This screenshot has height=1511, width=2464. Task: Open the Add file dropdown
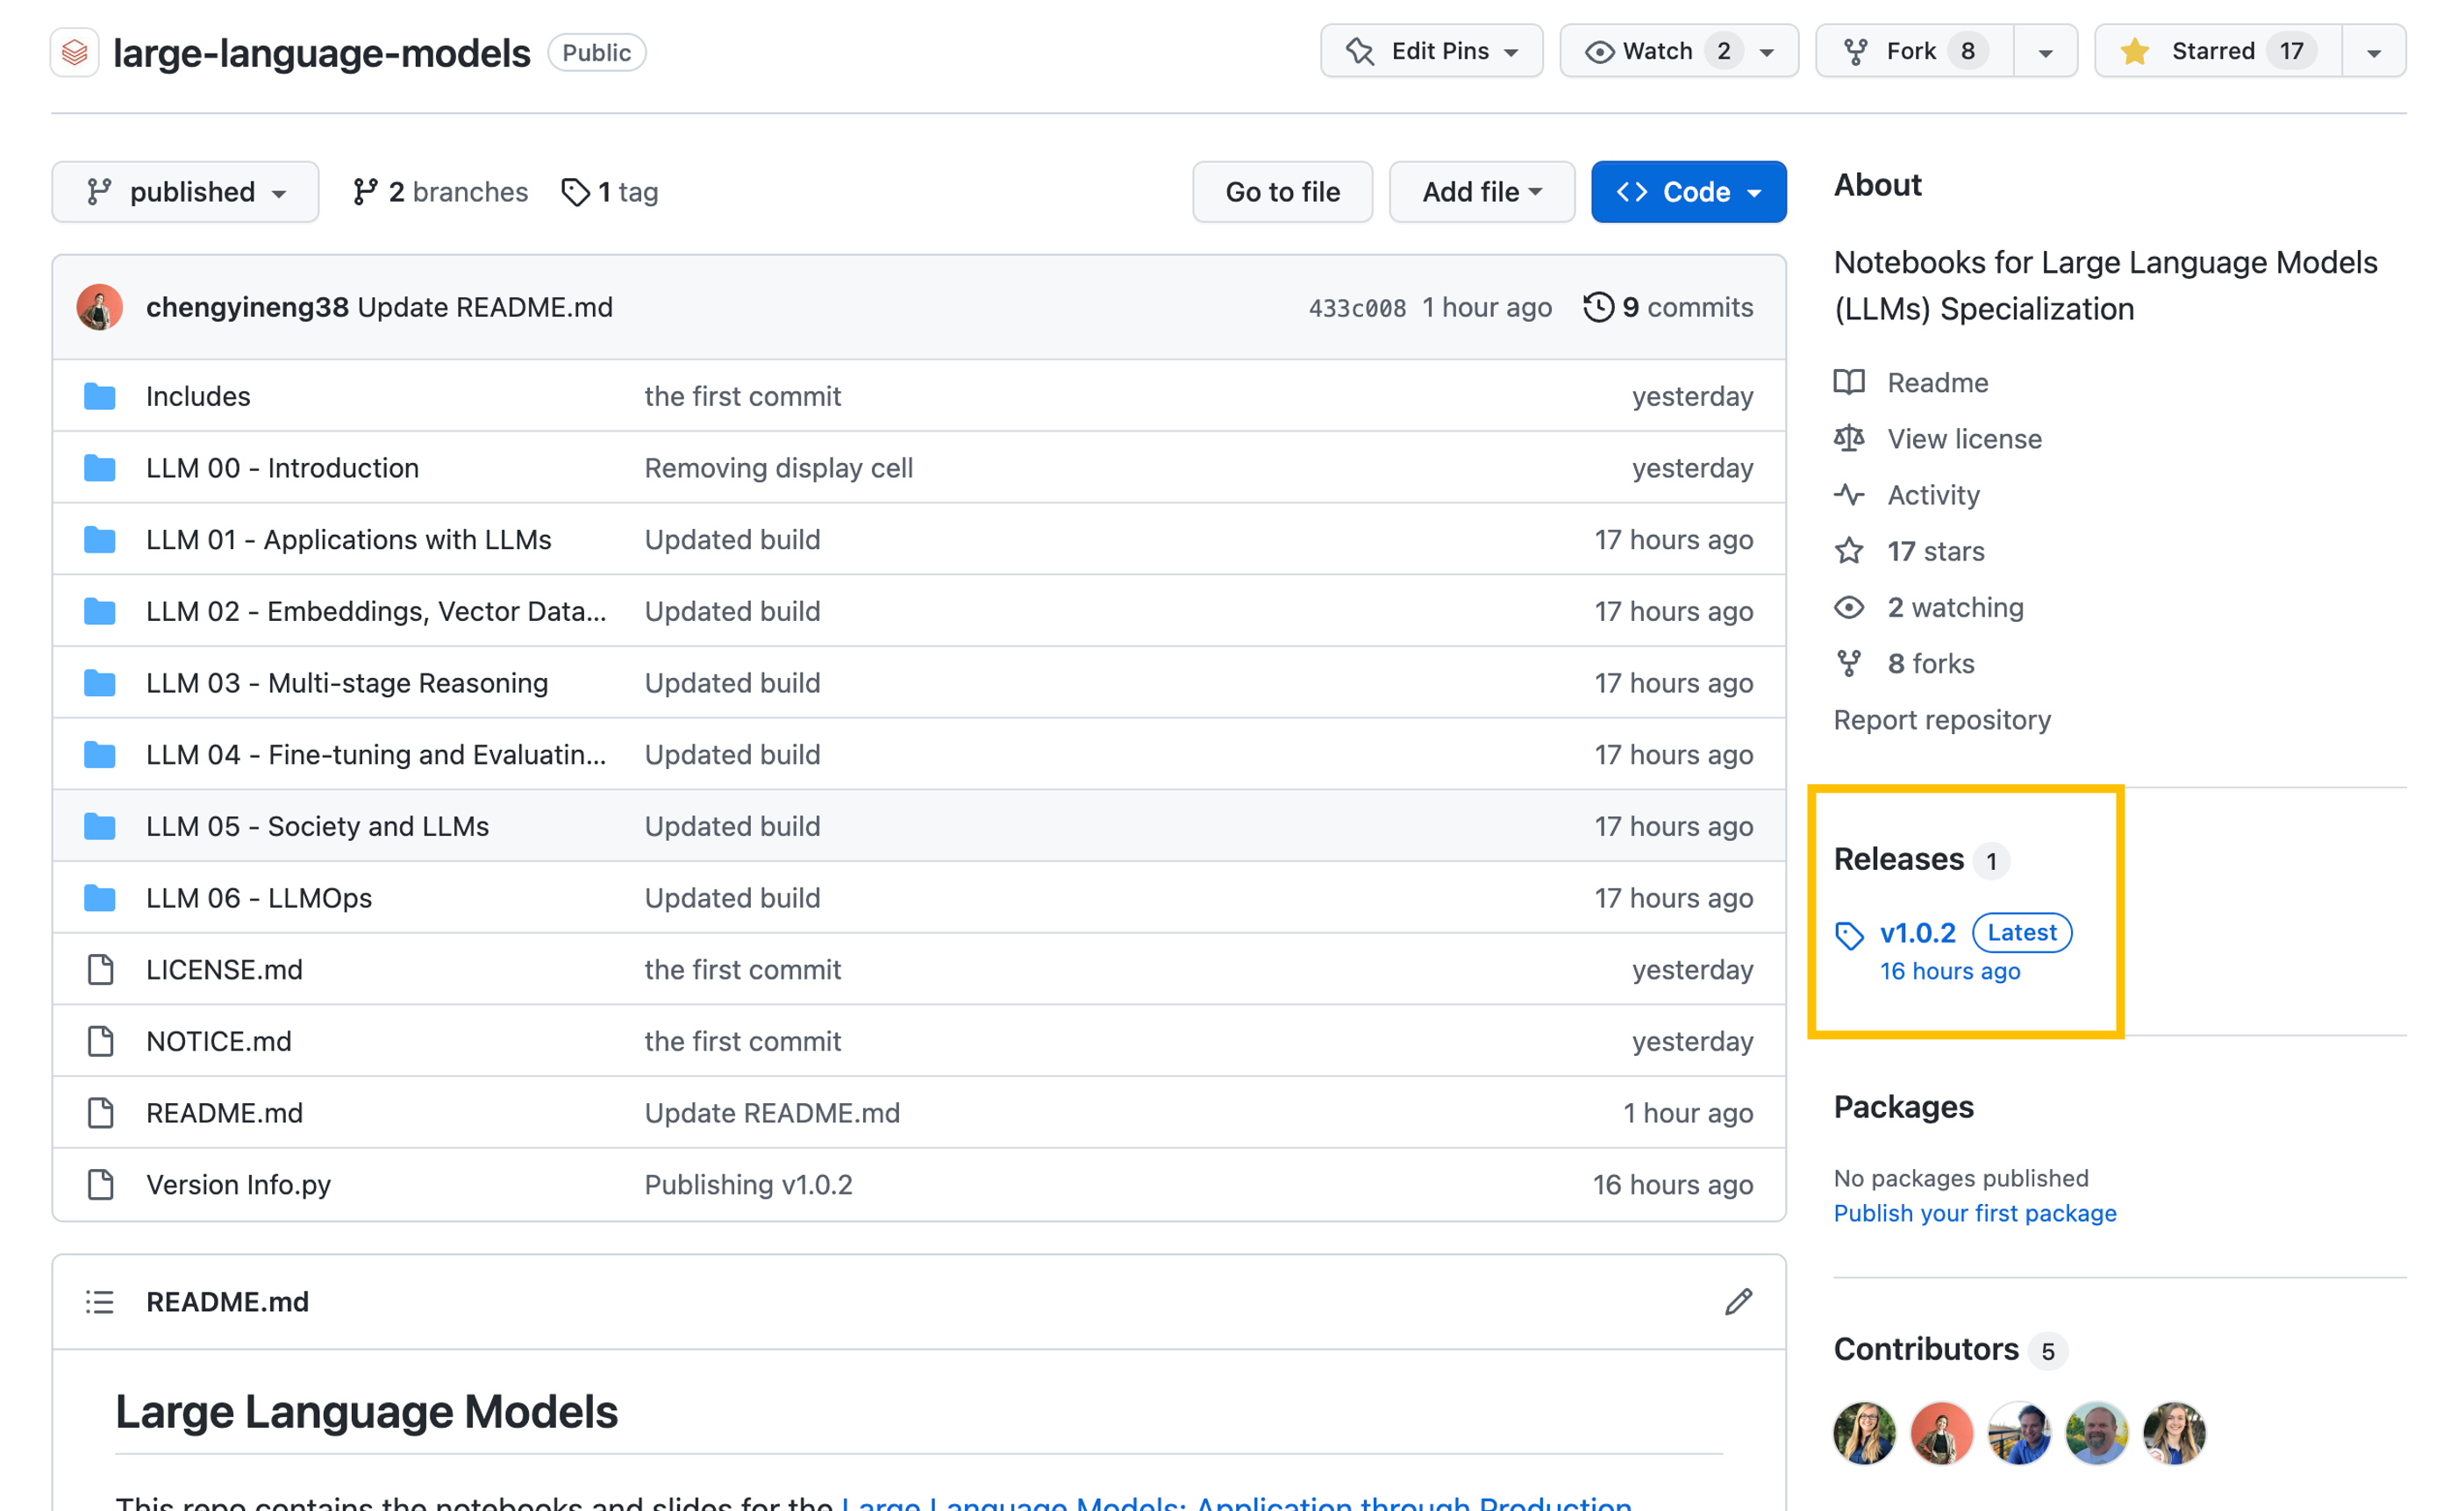[1482, 191]
